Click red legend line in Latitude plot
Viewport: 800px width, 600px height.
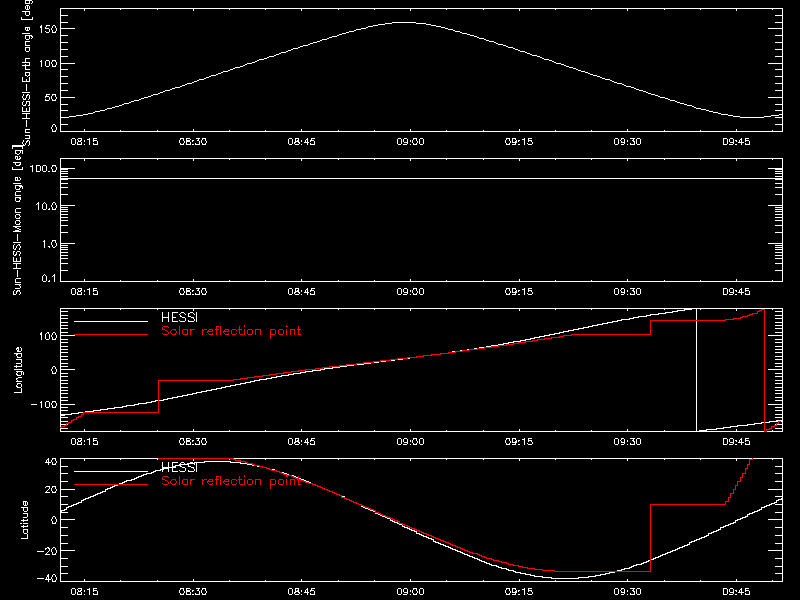tap(111, 485)
